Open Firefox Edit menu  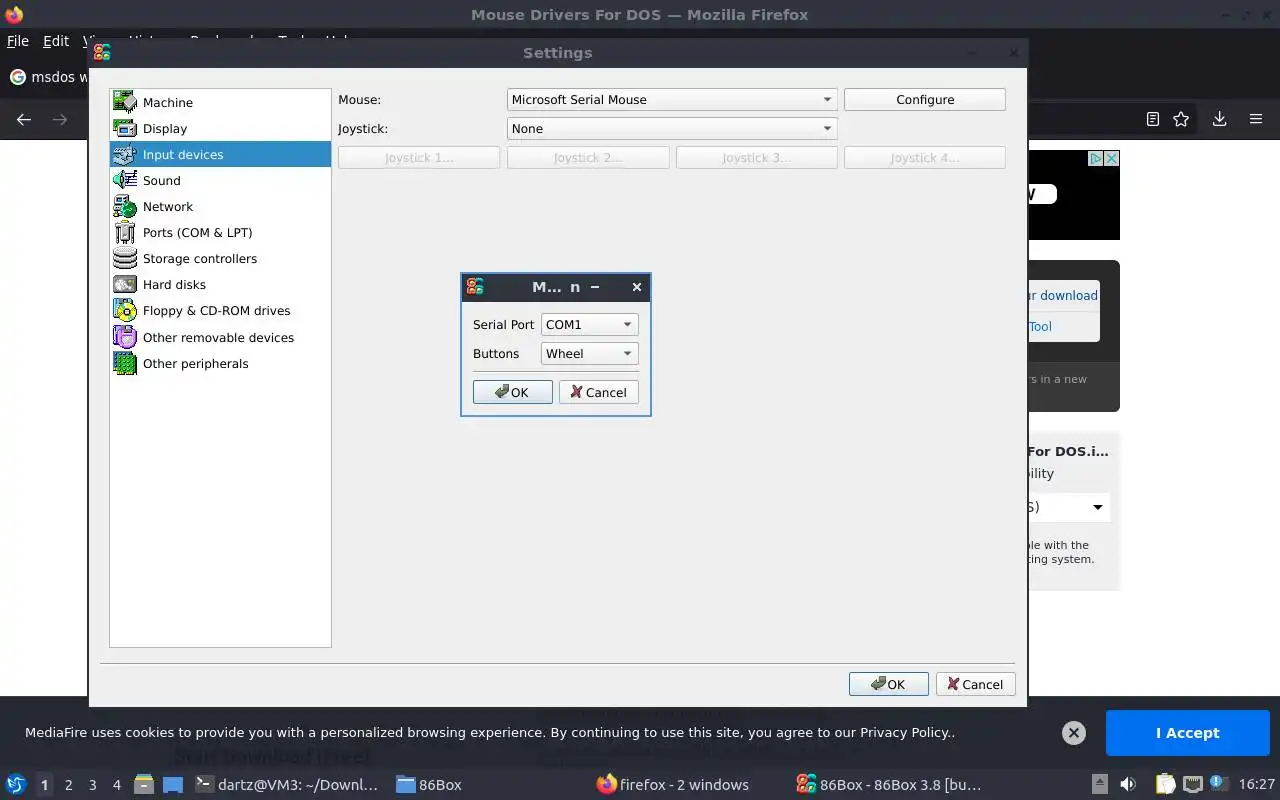point(56,41)
